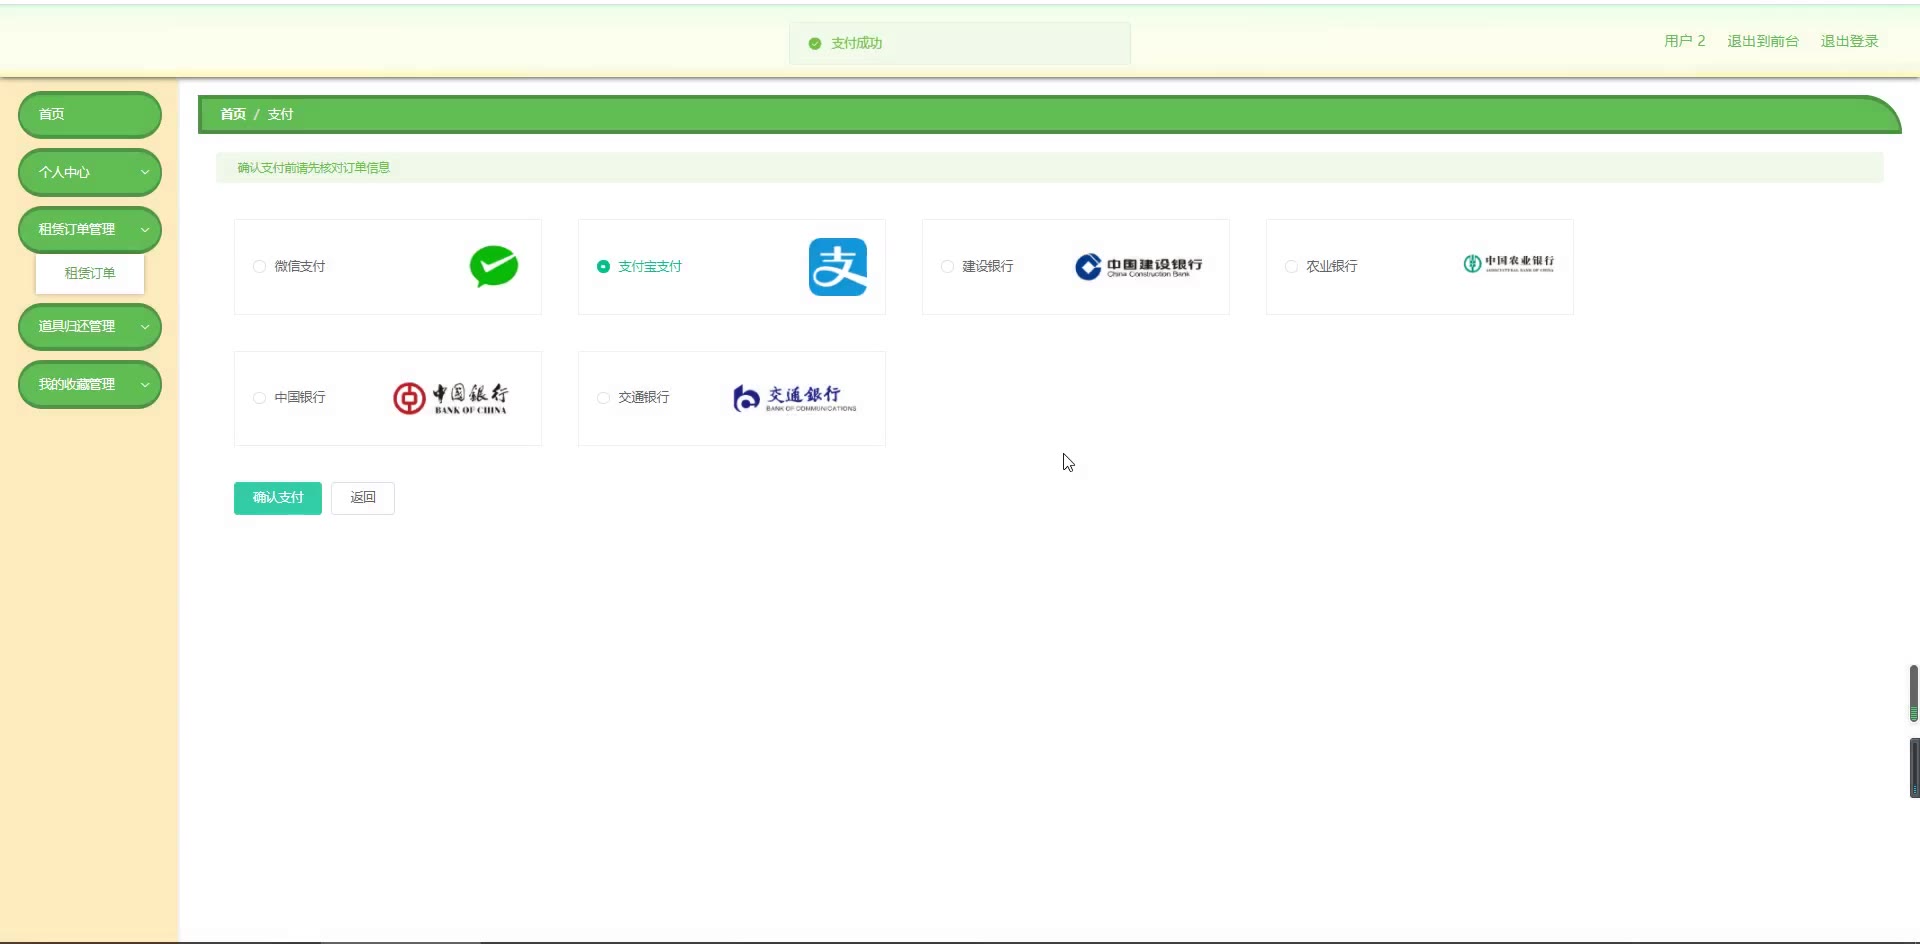Open the 租赁订单管理 sidebar menu

(x=90, y=229)
